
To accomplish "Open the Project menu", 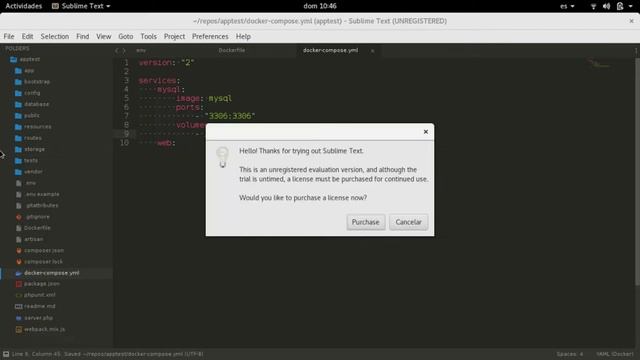I will point(174,36).
